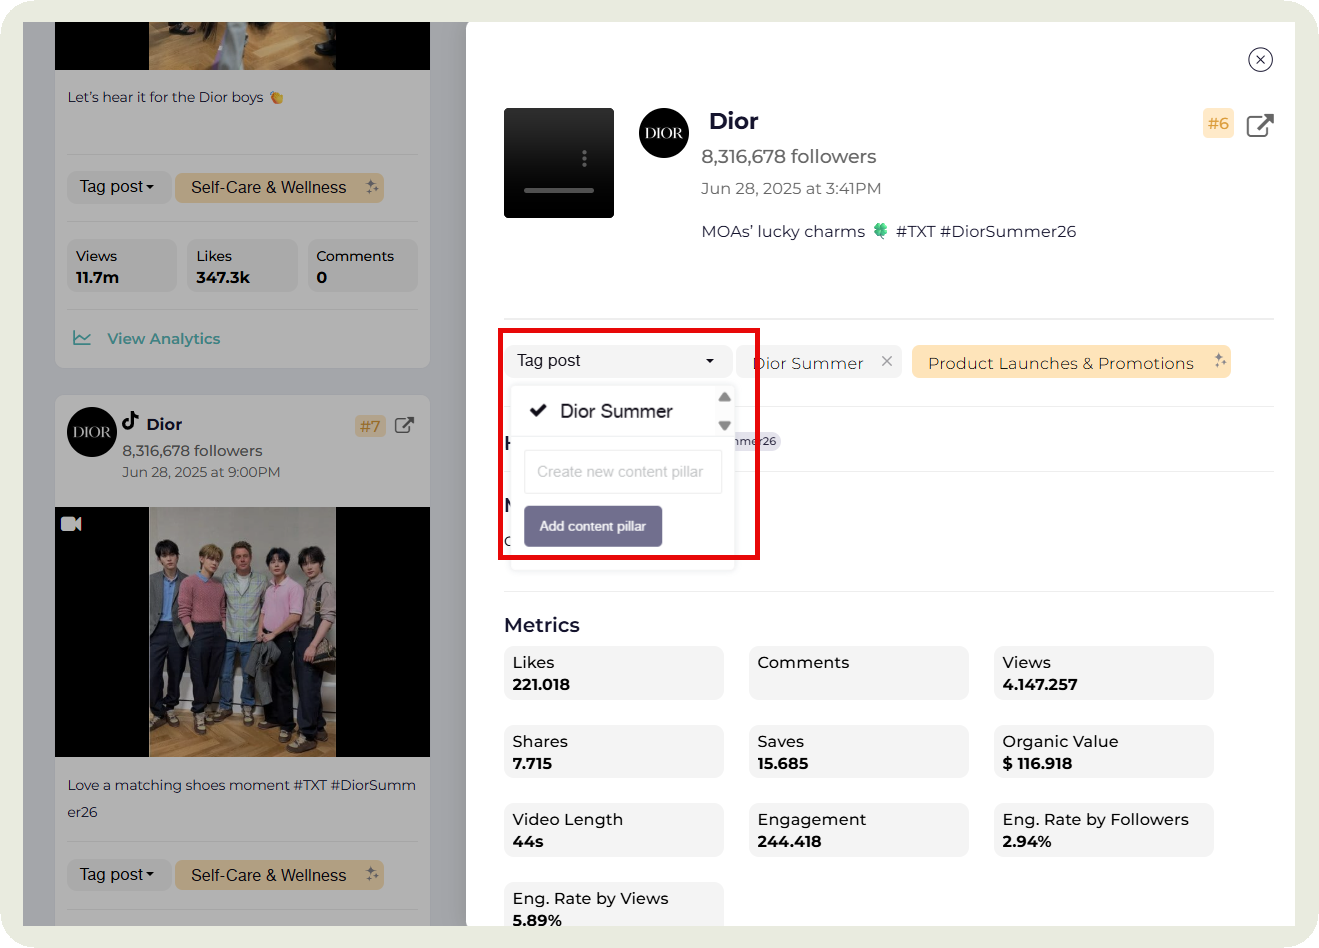
Task: Remove the Dior Summer tag
Action: (887, 362)
